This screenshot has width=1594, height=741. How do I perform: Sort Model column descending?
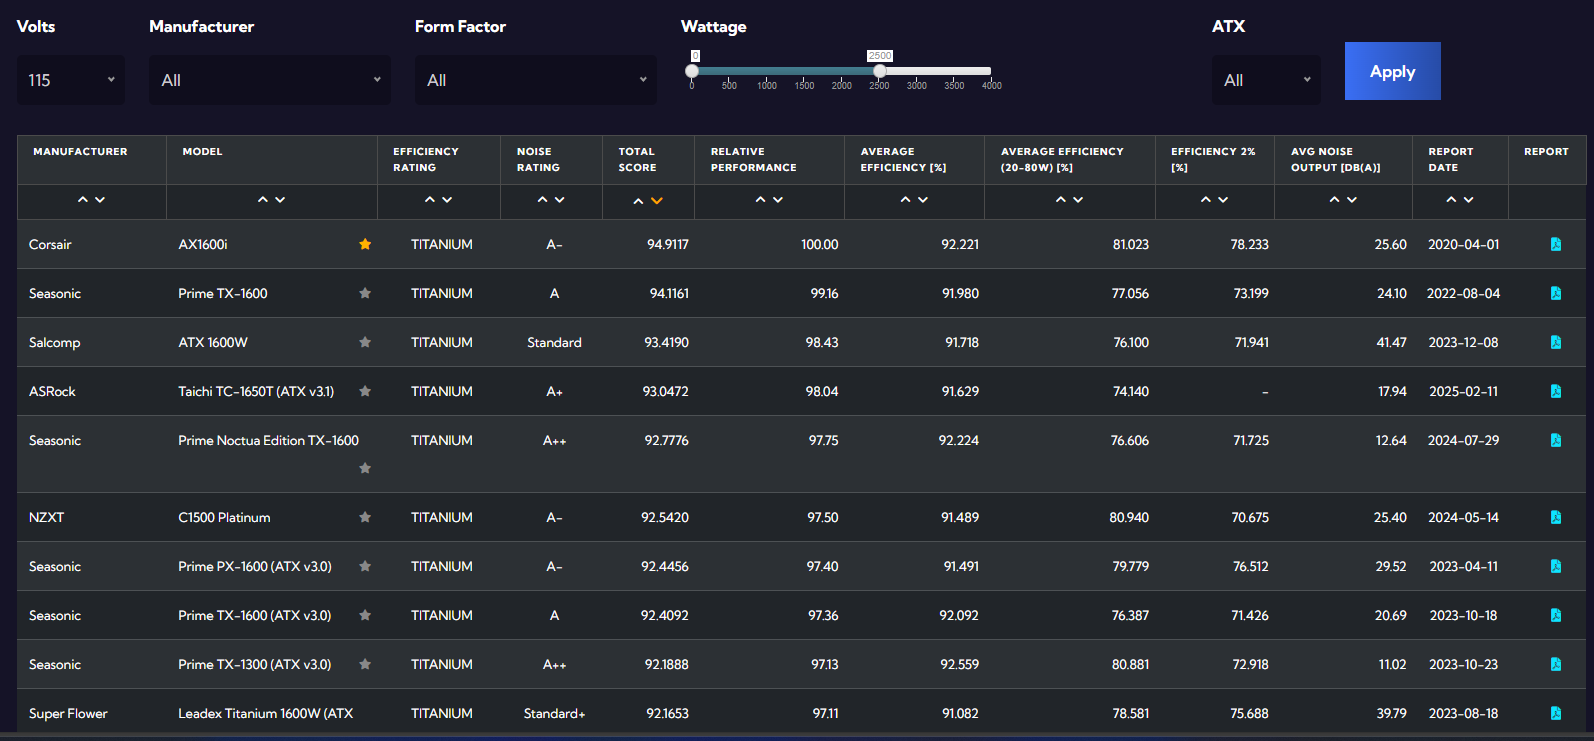[x=280, y=200]
